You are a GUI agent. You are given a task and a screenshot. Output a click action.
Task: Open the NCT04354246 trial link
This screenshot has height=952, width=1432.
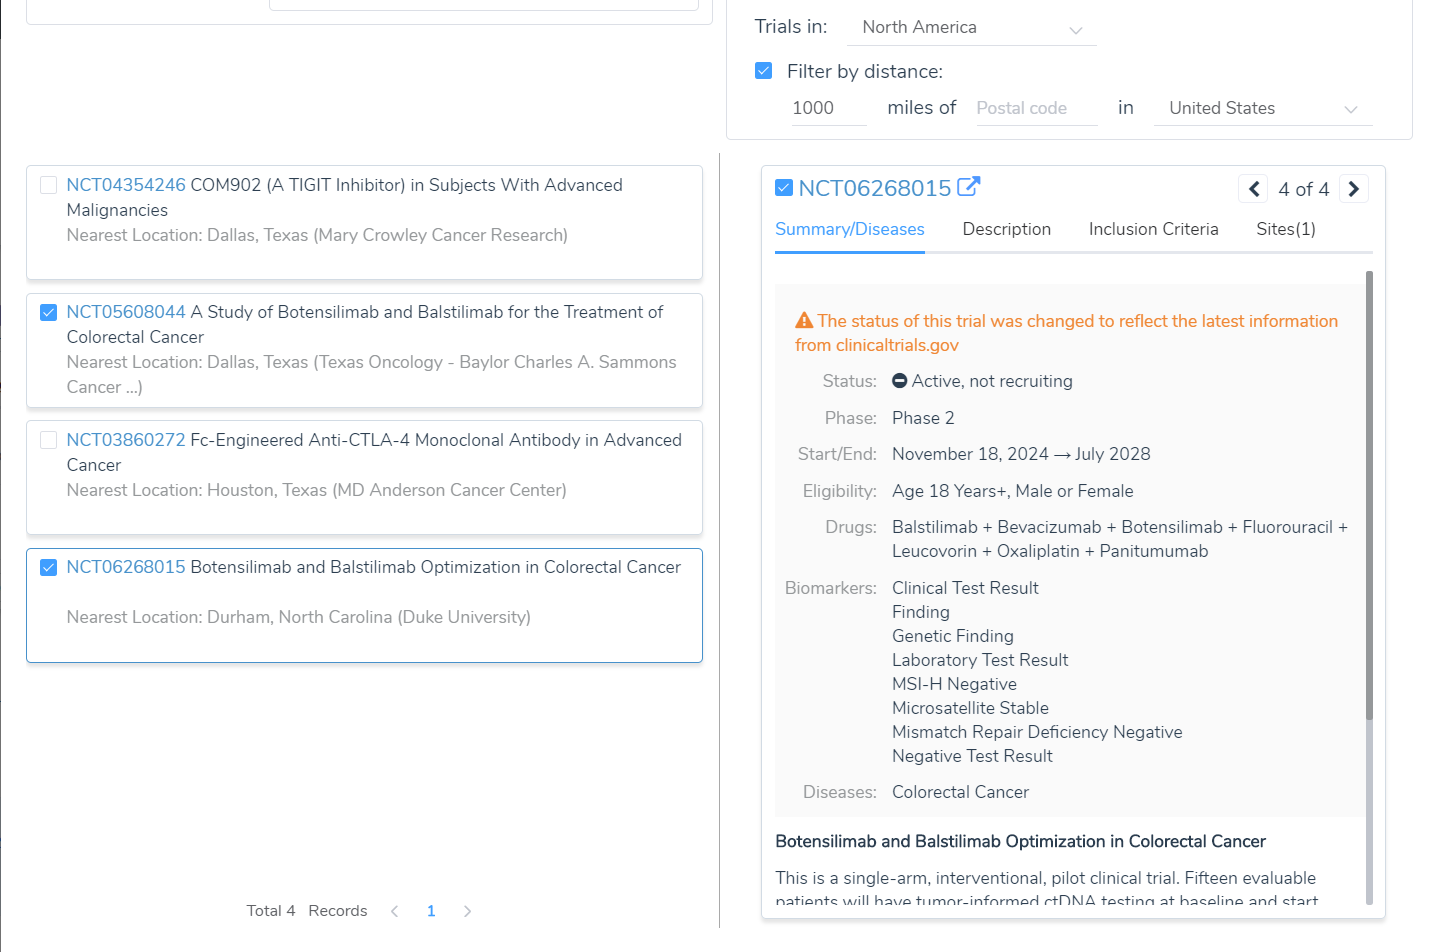tap(126, 185)
